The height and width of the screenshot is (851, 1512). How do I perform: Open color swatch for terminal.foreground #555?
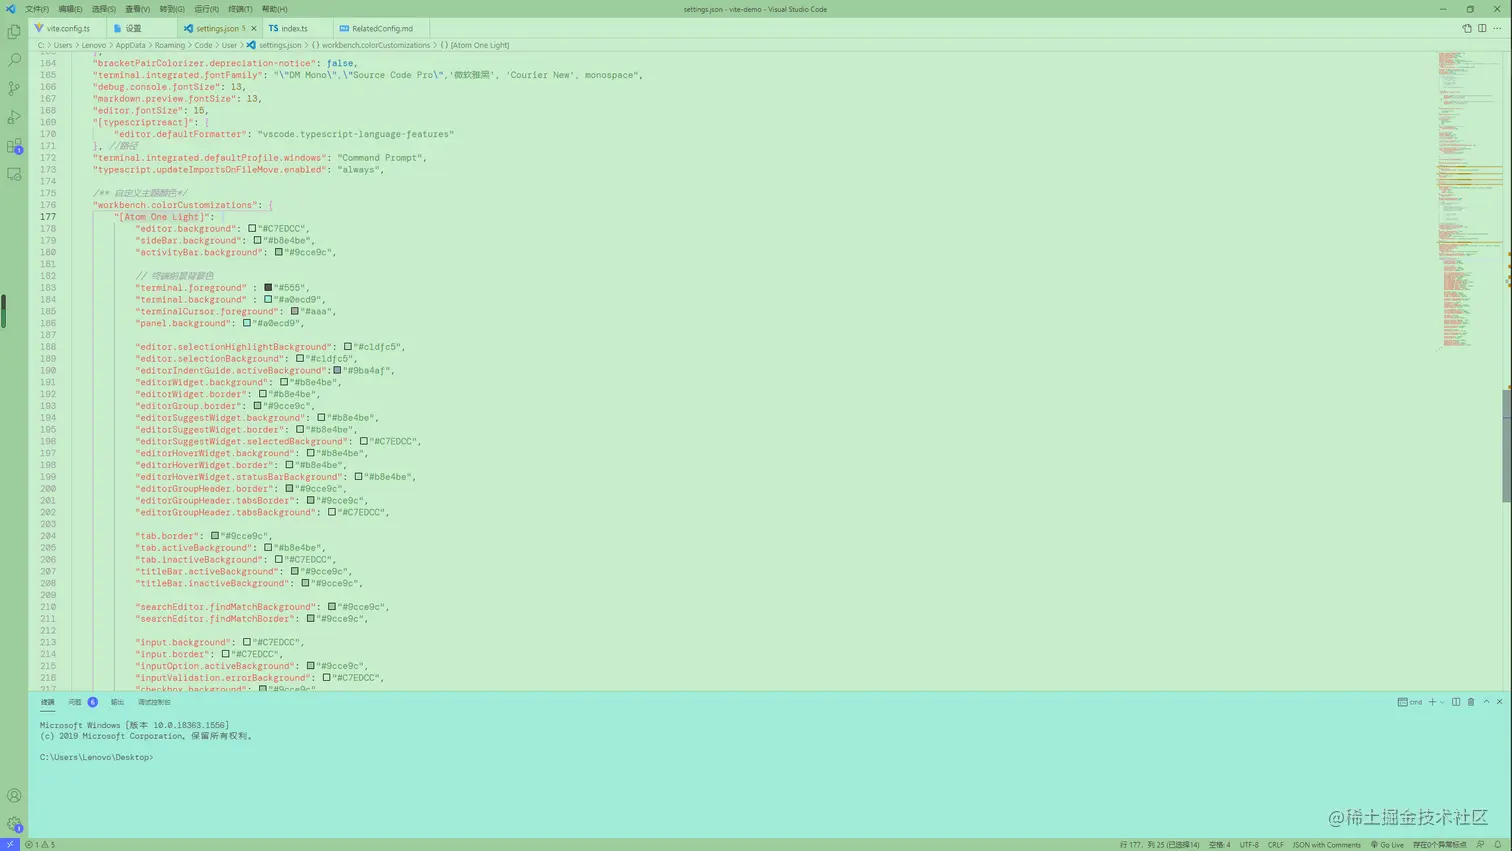coord(268,288)
